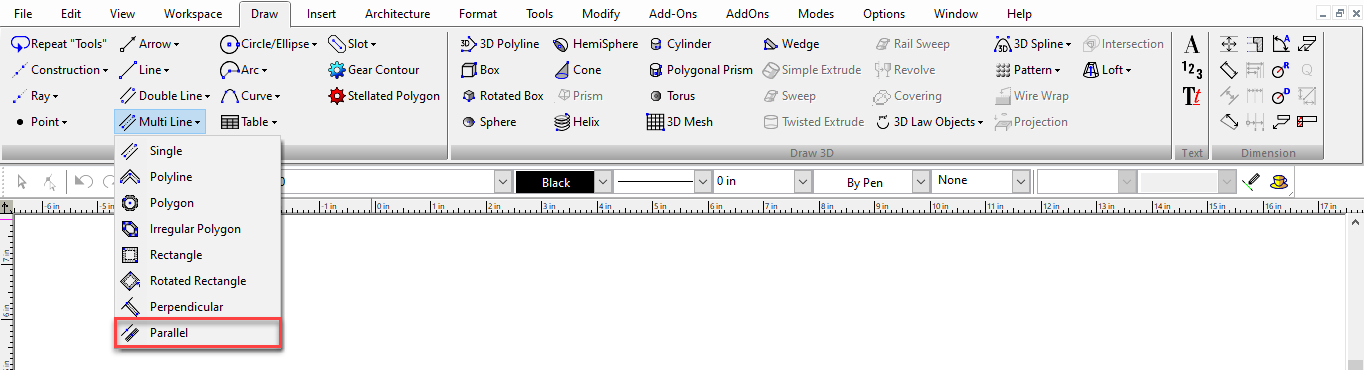Select the HemiSphere tool

pyautogui.click(x=595, y=44)
